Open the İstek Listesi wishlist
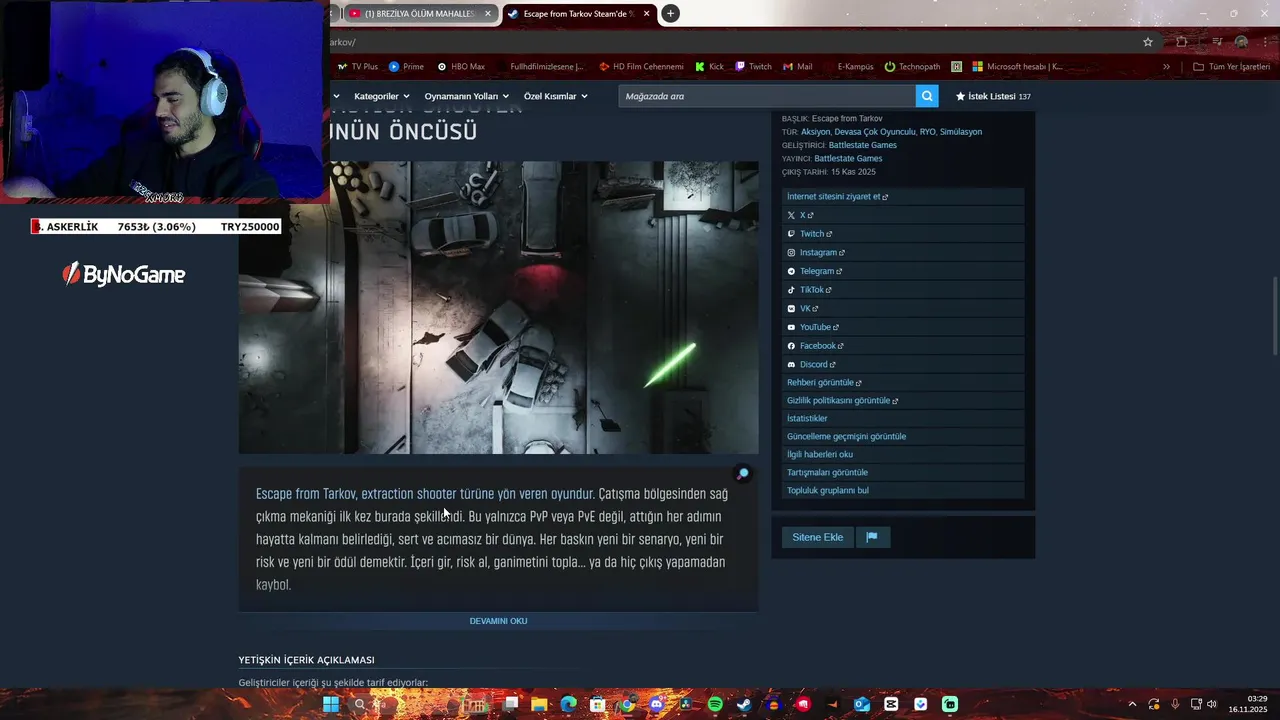Image resolution: width=1280 pixels, height=720 pixels. point(993,96)
